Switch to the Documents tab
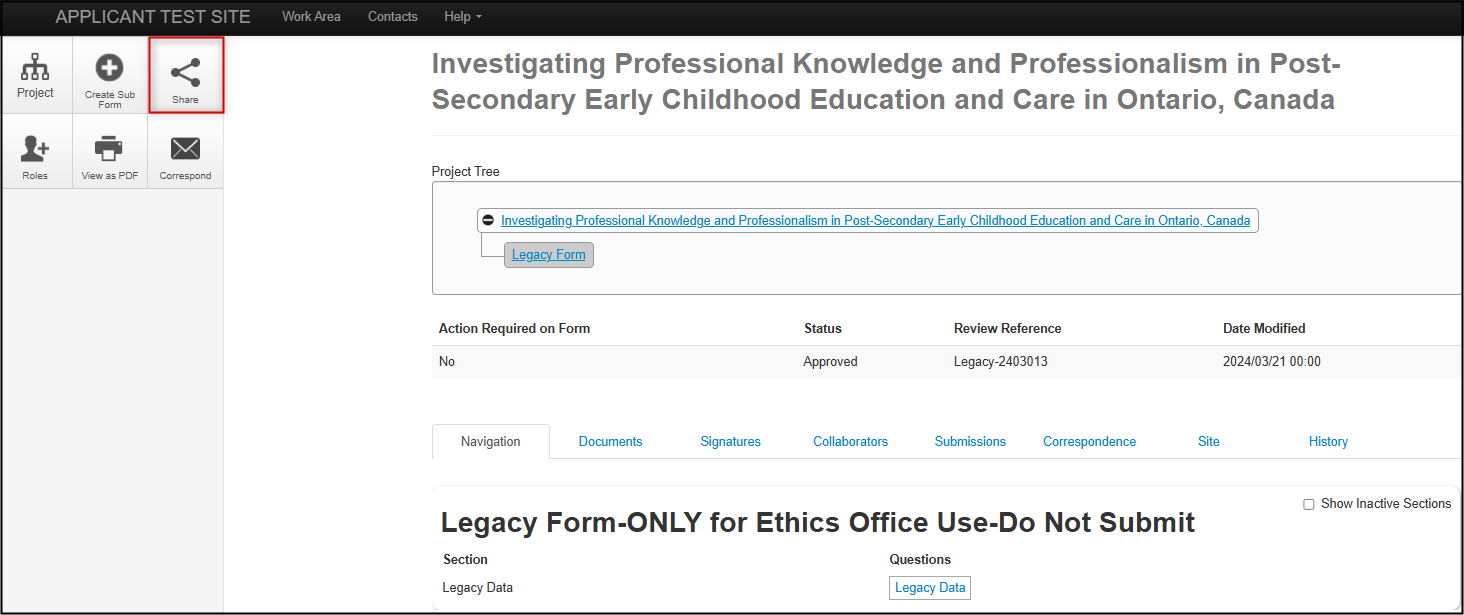Screen dimensions: 1464x615 click(x=610, y=441)
